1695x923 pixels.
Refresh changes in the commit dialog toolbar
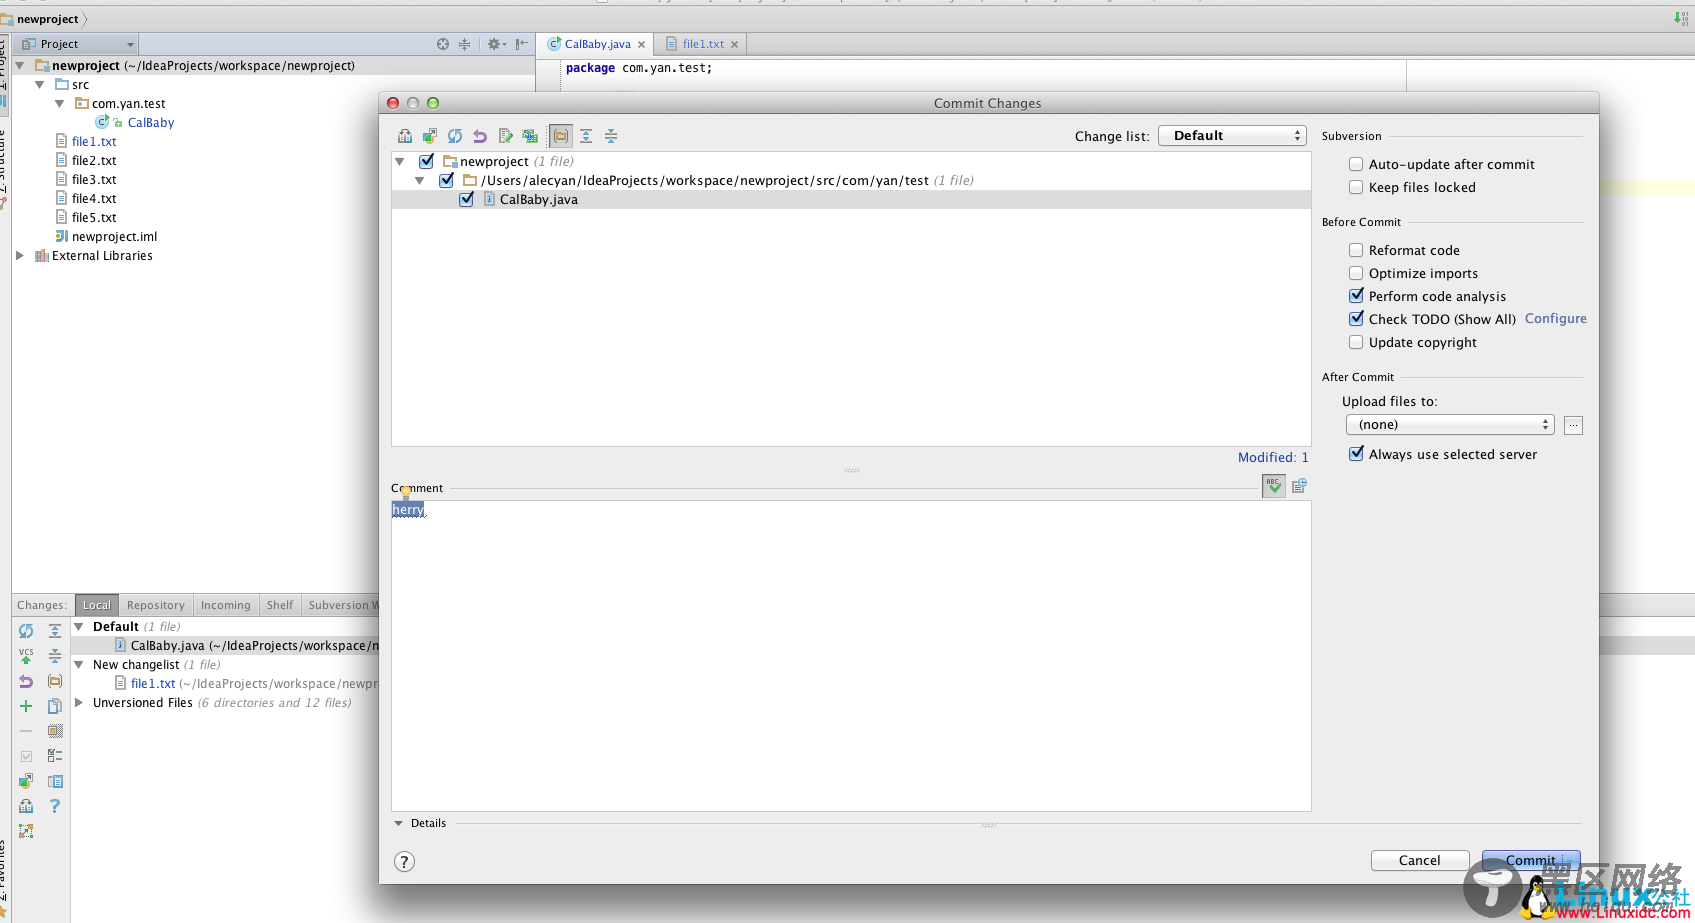point(455,136)
